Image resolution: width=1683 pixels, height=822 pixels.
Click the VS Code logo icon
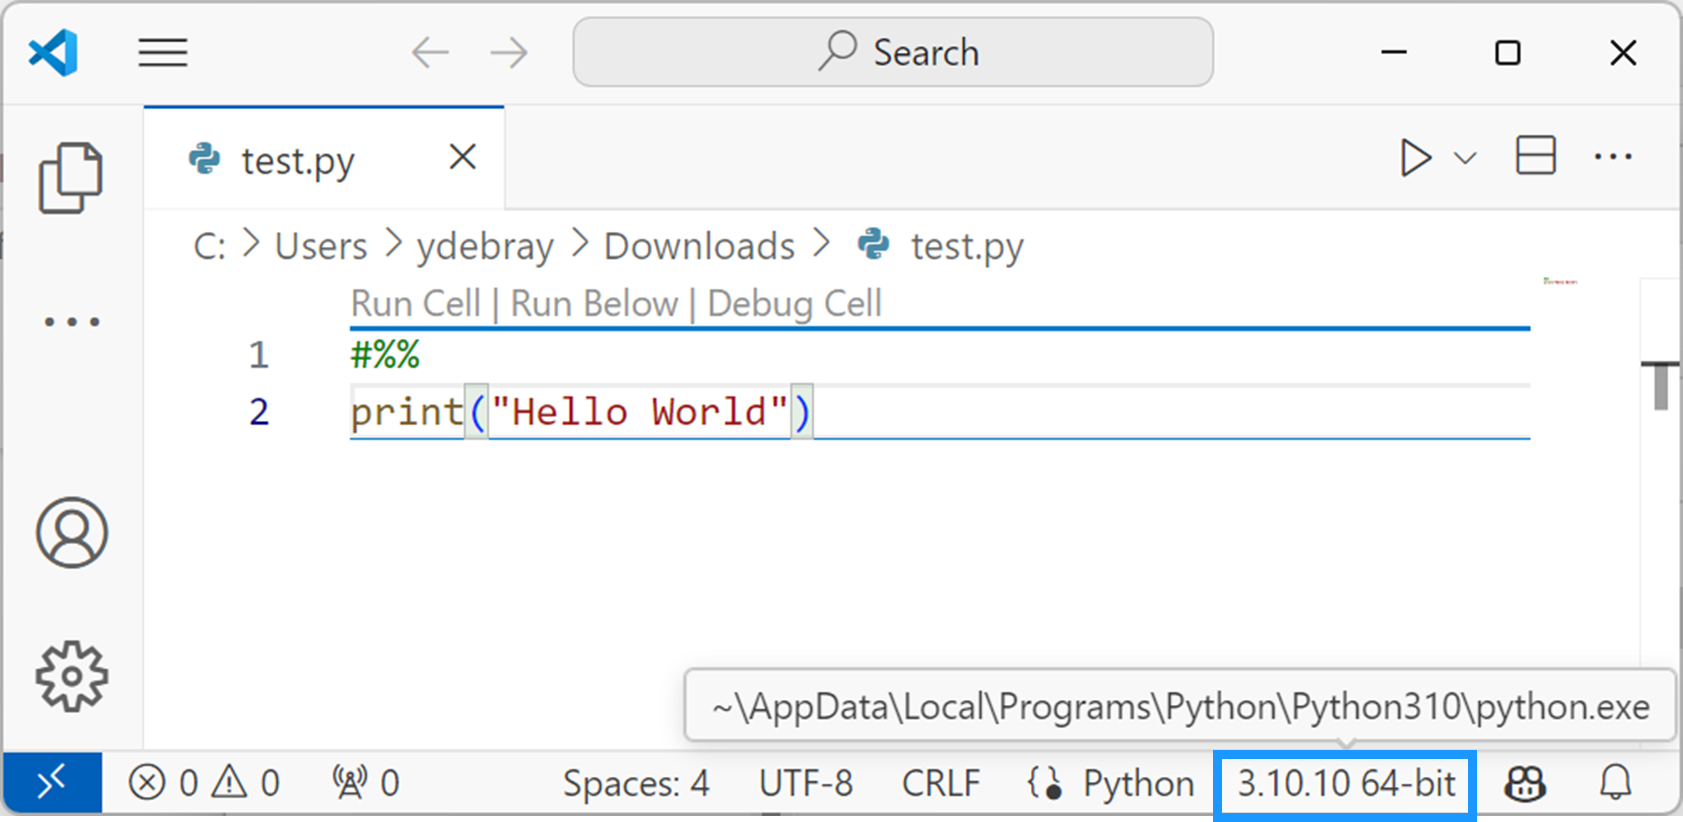53,52
